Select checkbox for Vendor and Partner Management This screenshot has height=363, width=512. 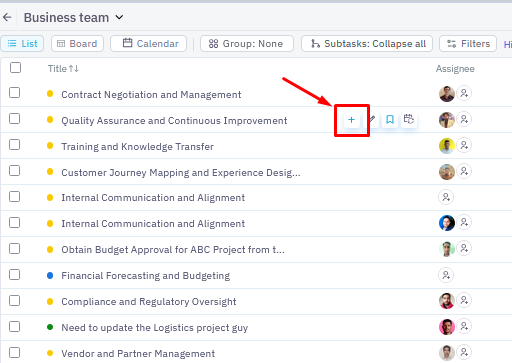pos(14,352)
